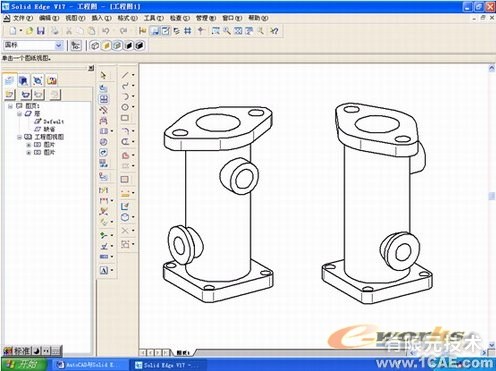Open the 编辑(E) menu

pos(49,18)
